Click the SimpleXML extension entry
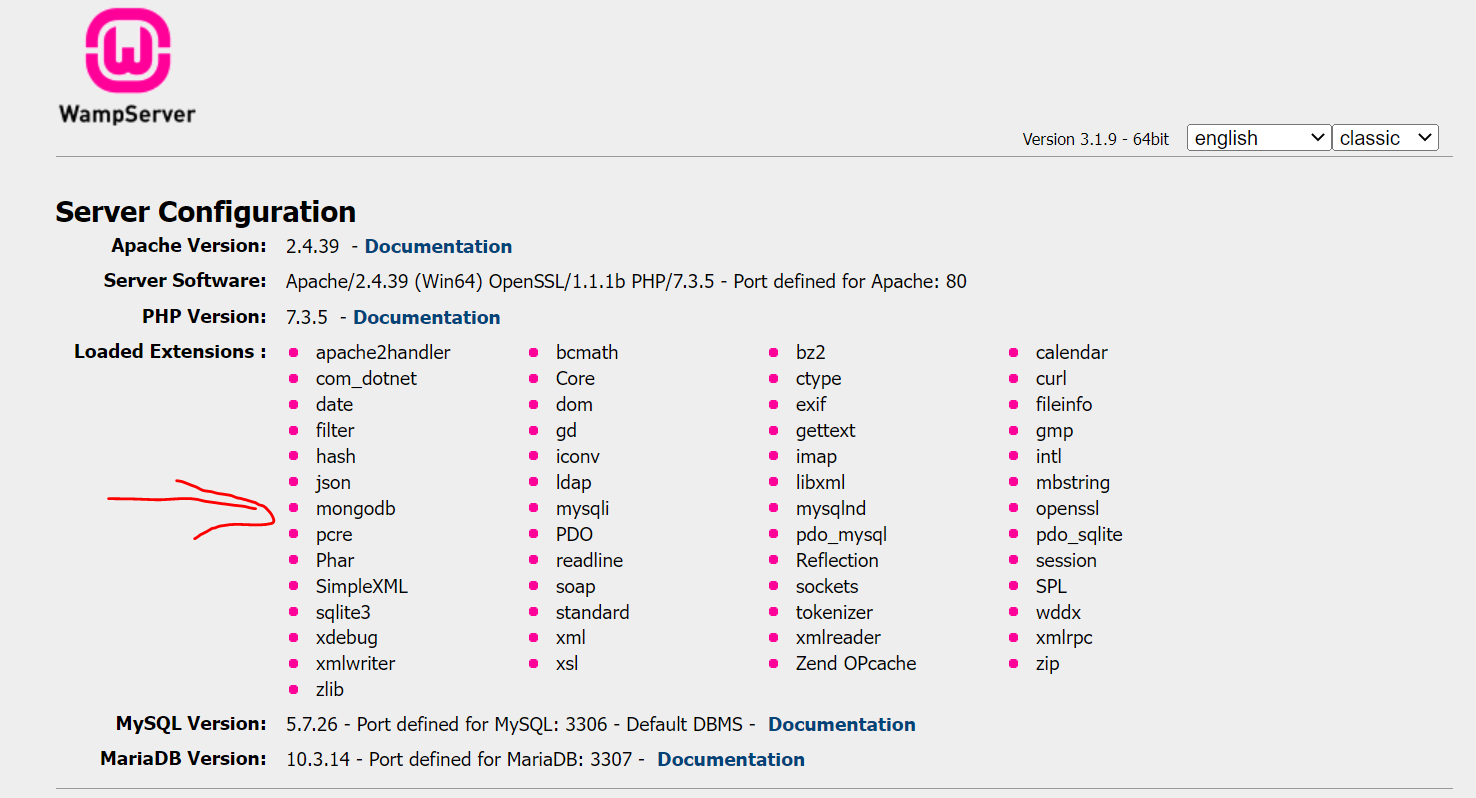This screenshot has height=798, width=1476. (362, 586)
